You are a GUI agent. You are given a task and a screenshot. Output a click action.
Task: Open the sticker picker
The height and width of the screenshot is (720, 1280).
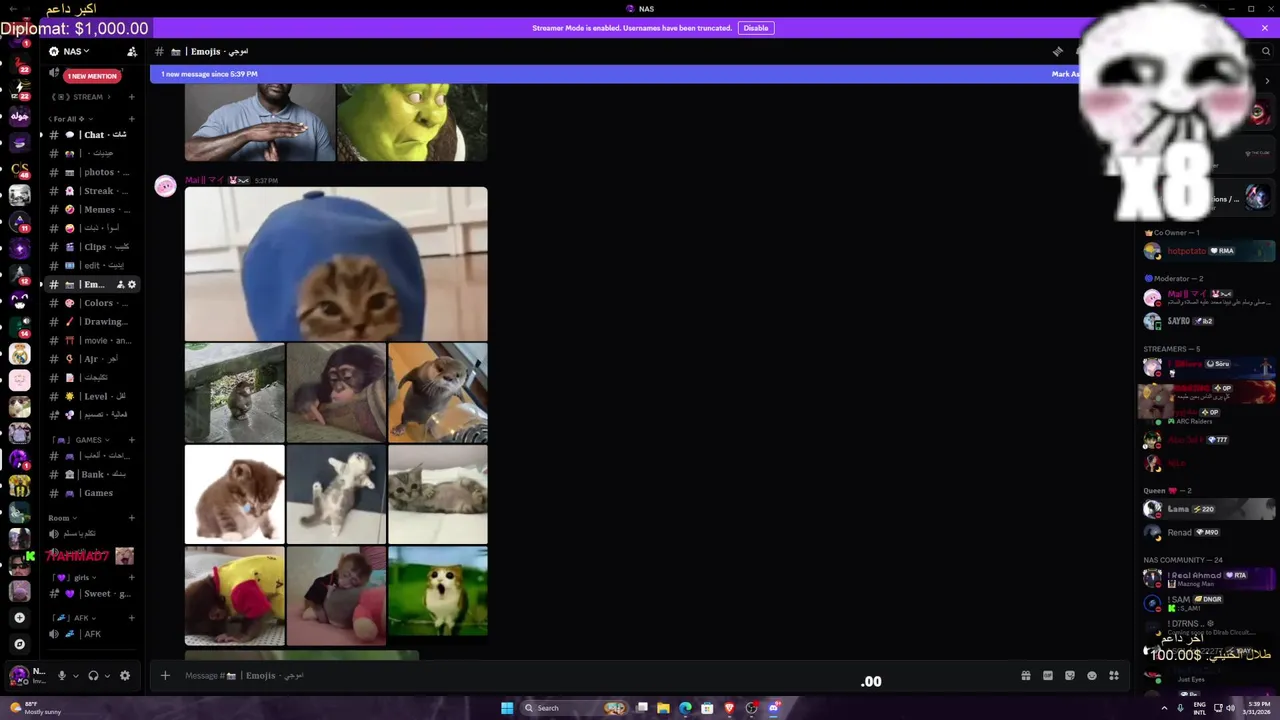point(1070,676)
